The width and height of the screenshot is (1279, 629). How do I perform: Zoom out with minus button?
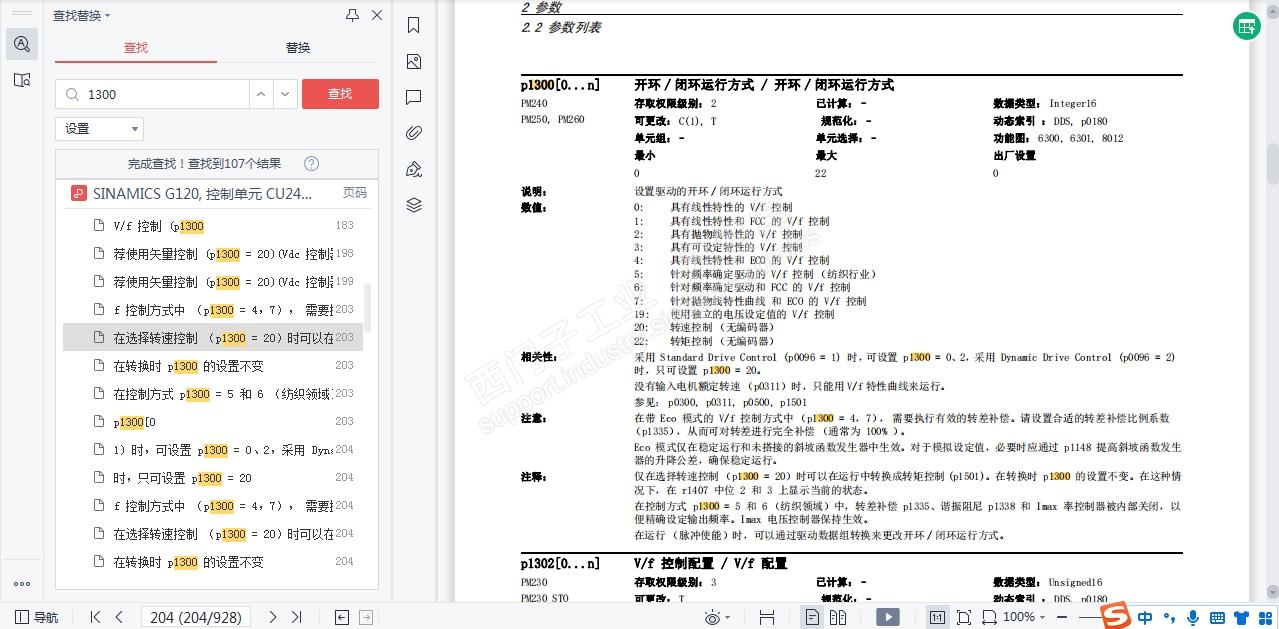1063,617
